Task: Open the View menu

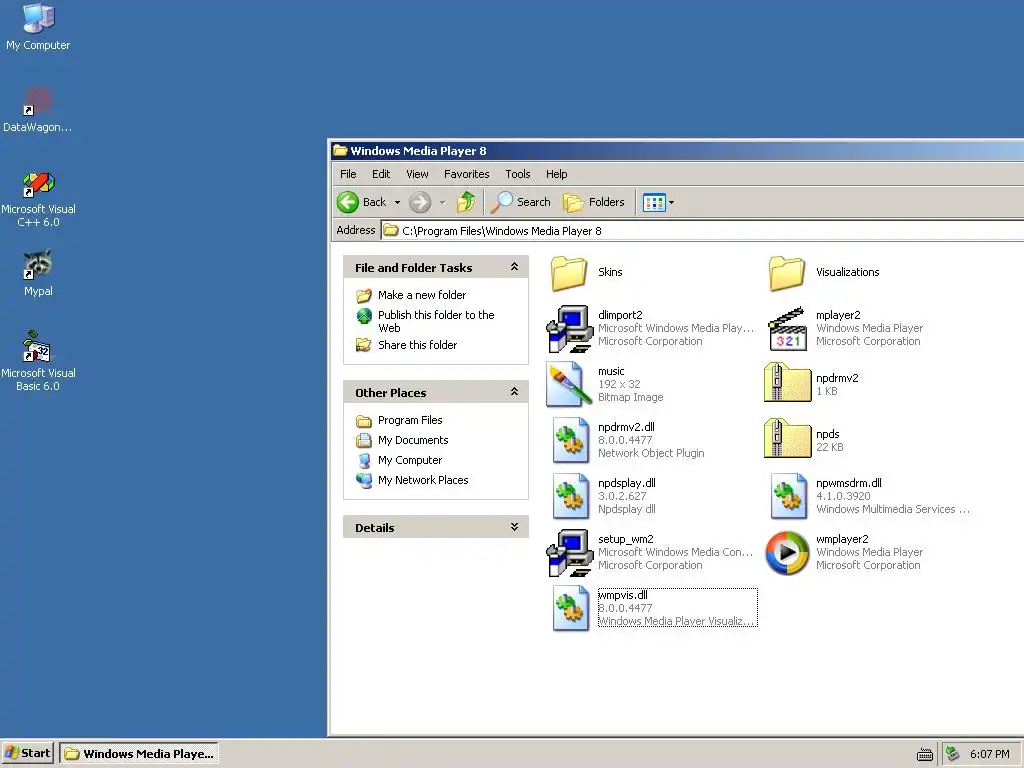Action: 417,174
